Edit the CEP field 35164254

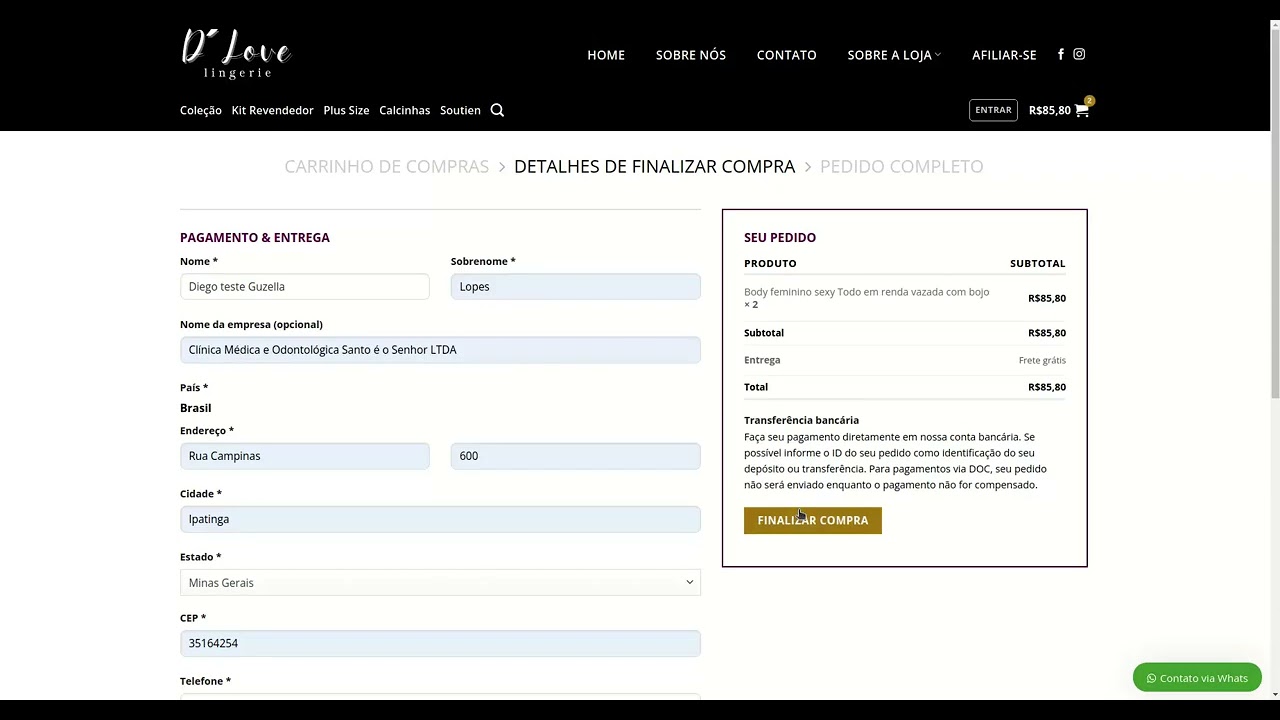click(440, 643)
